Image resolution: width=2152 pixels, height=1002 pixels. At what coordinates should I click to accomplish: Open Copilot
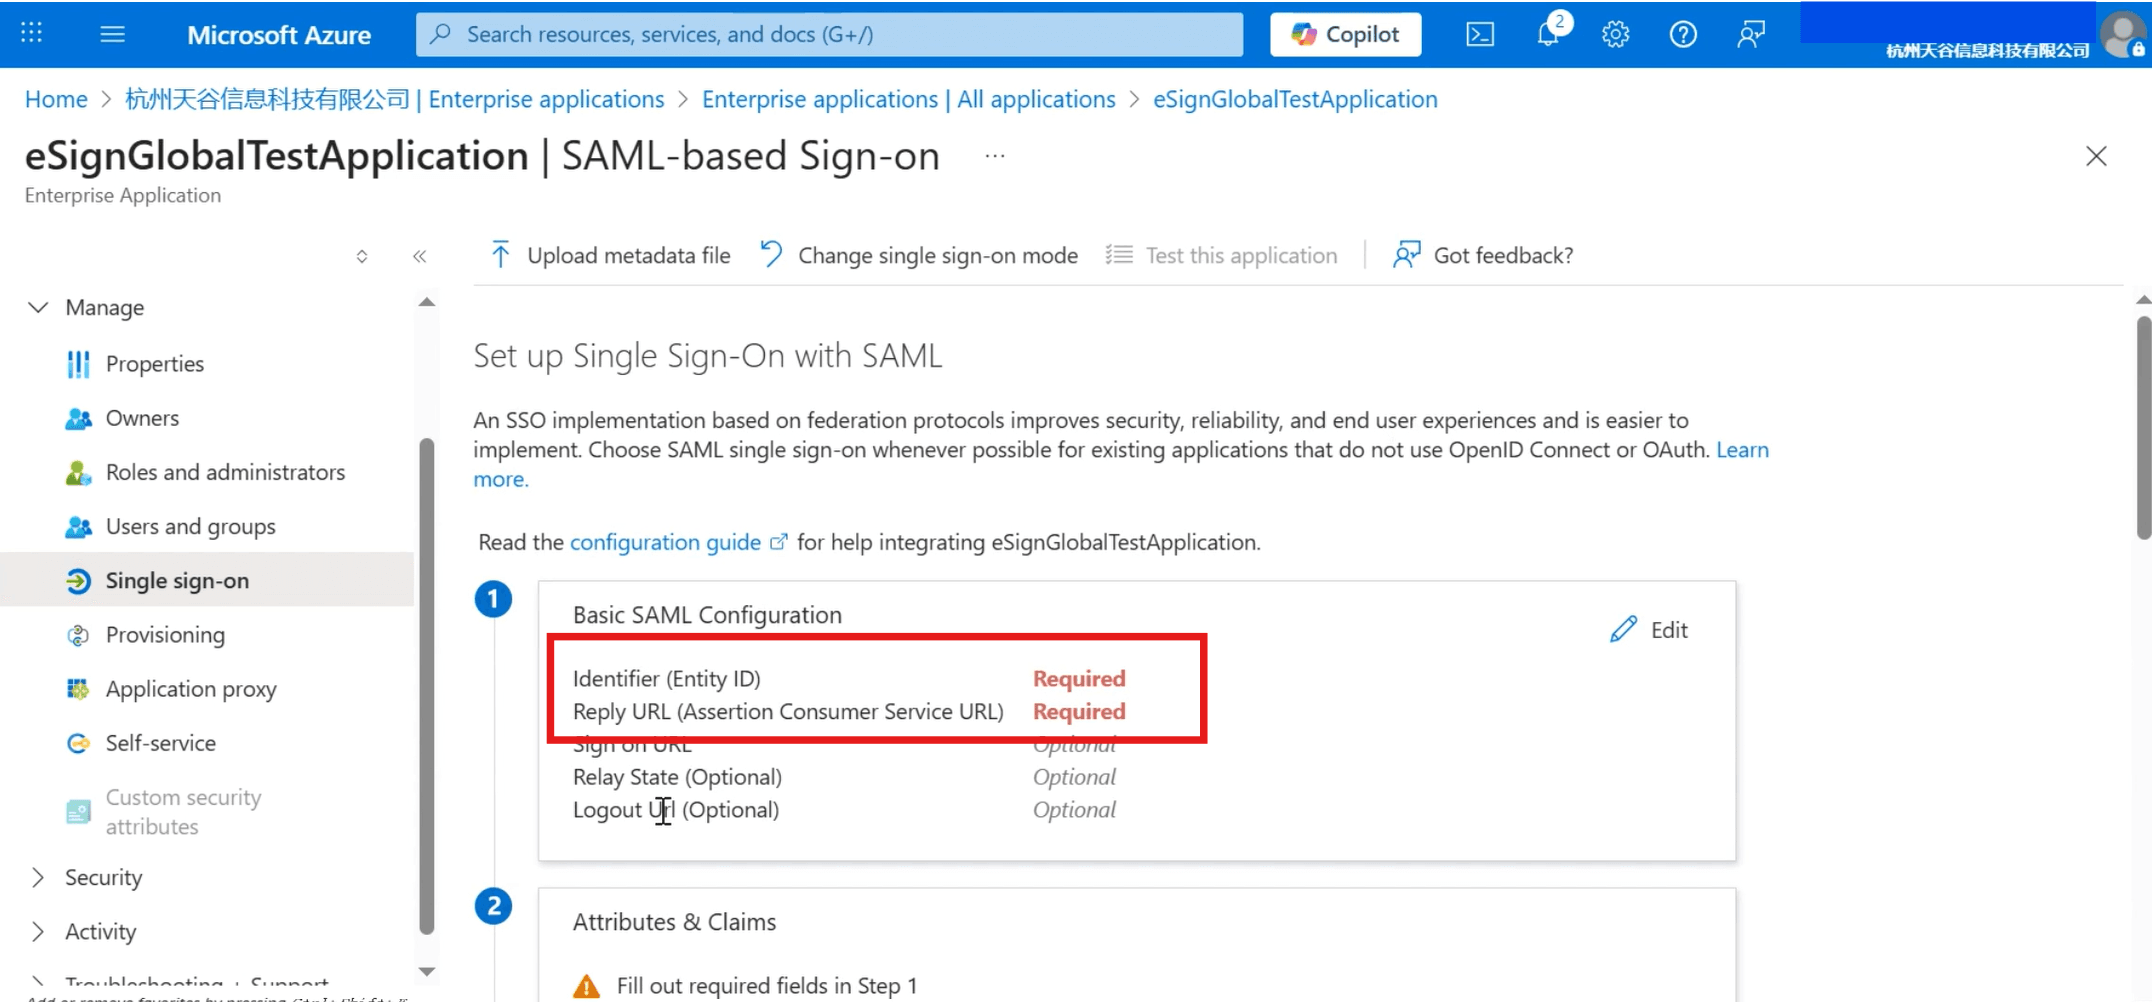1345,34
